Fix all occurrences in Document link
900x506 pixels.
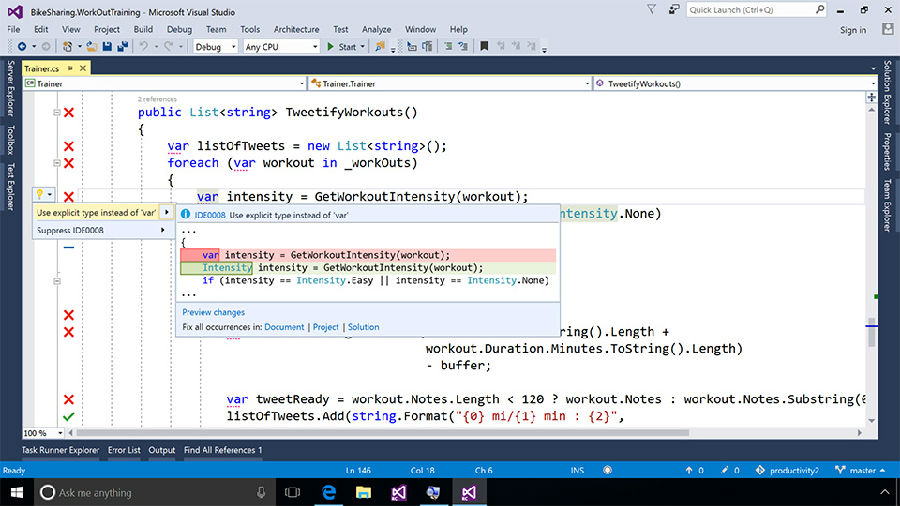tap(284, 327)
